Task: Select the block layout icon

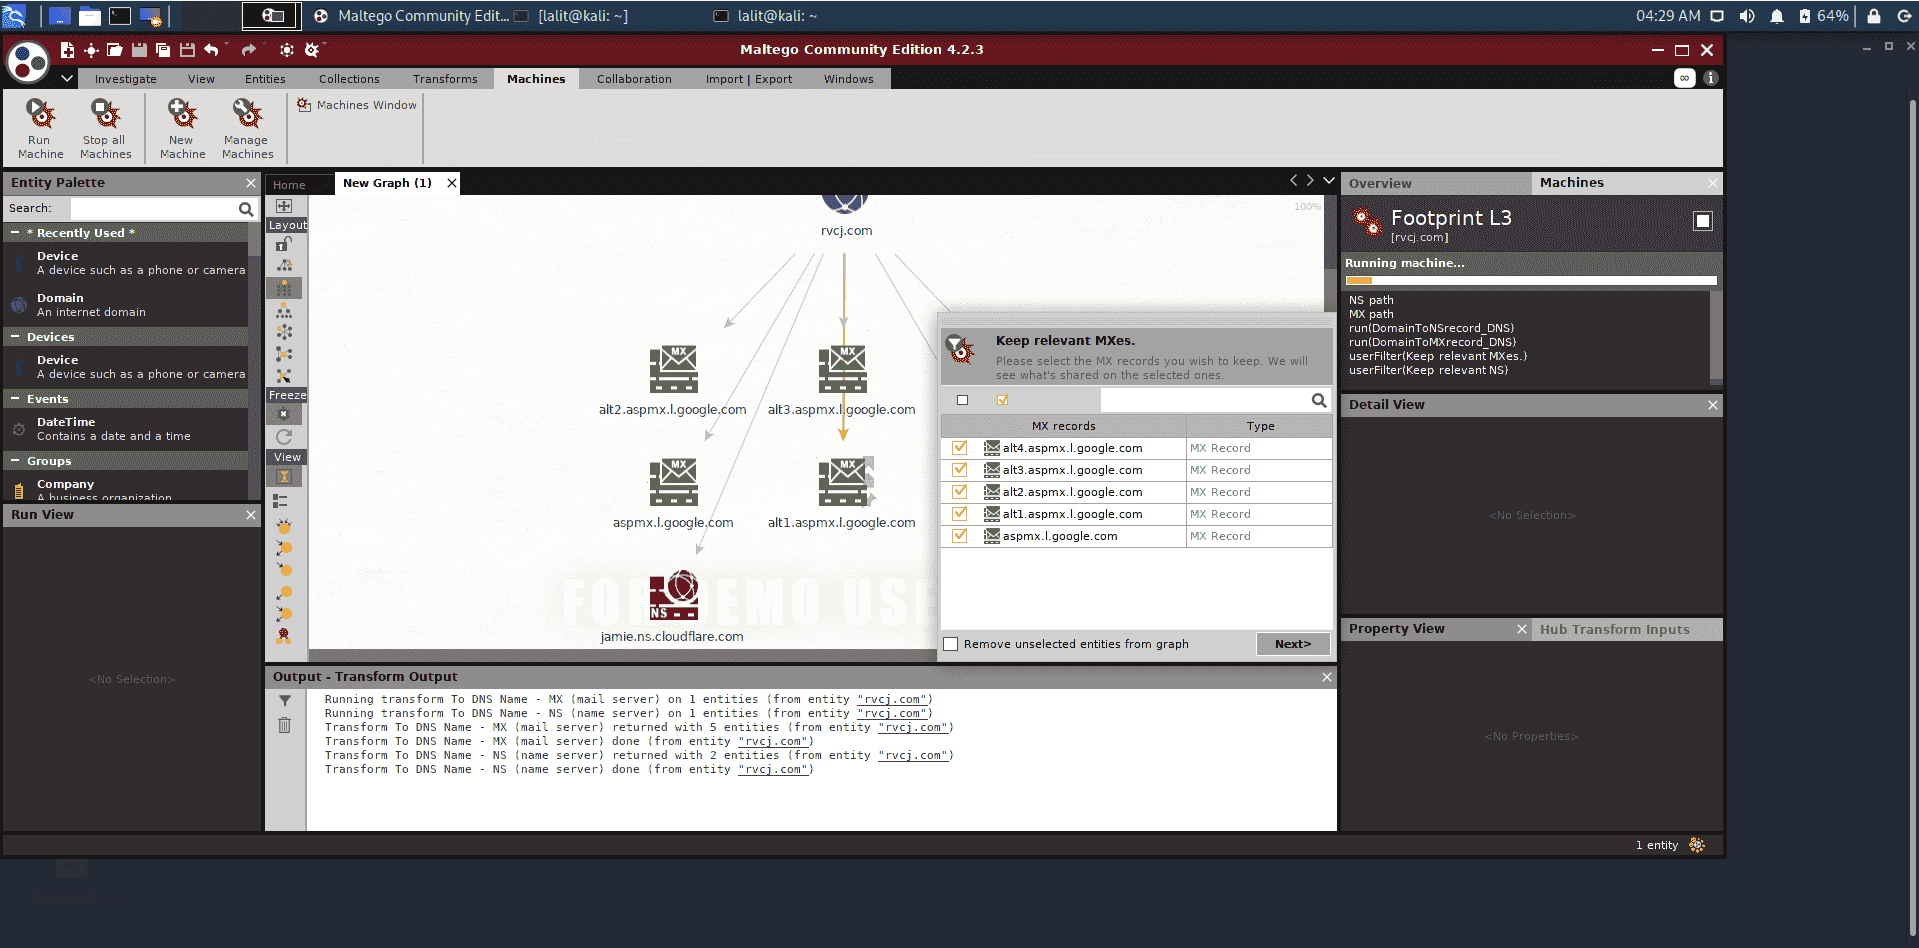Action: [284, 288]
